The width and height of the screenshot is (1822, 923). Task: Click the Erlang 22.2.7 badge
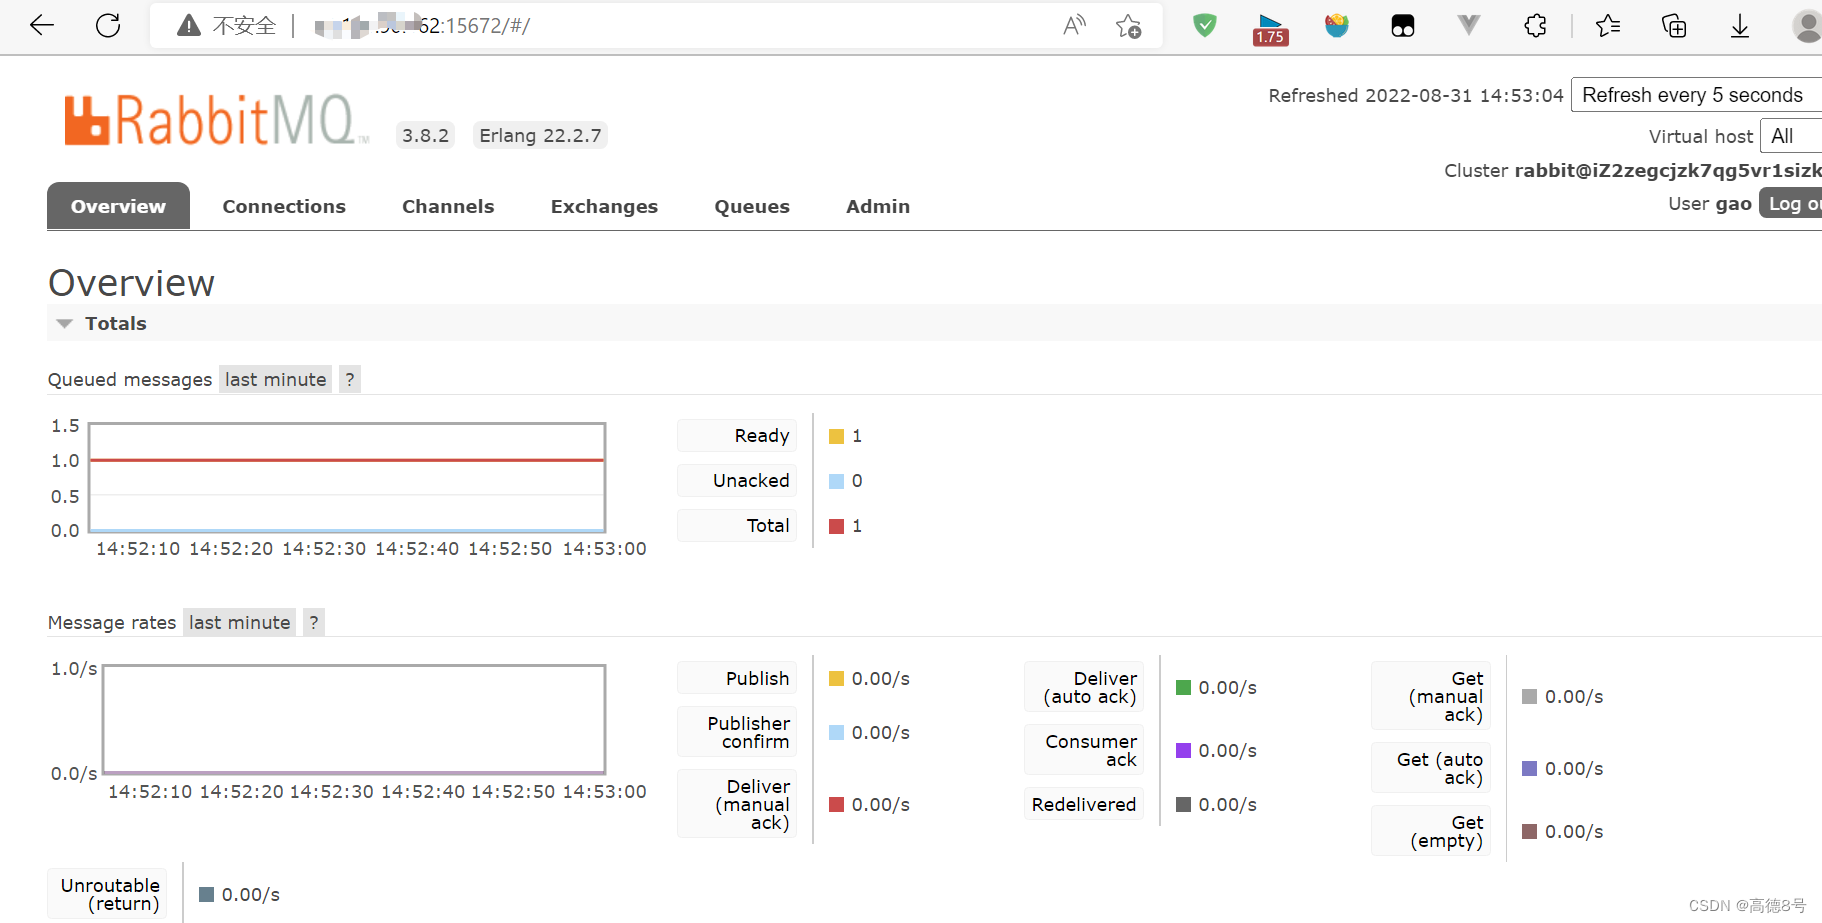[x=540, y=135]
